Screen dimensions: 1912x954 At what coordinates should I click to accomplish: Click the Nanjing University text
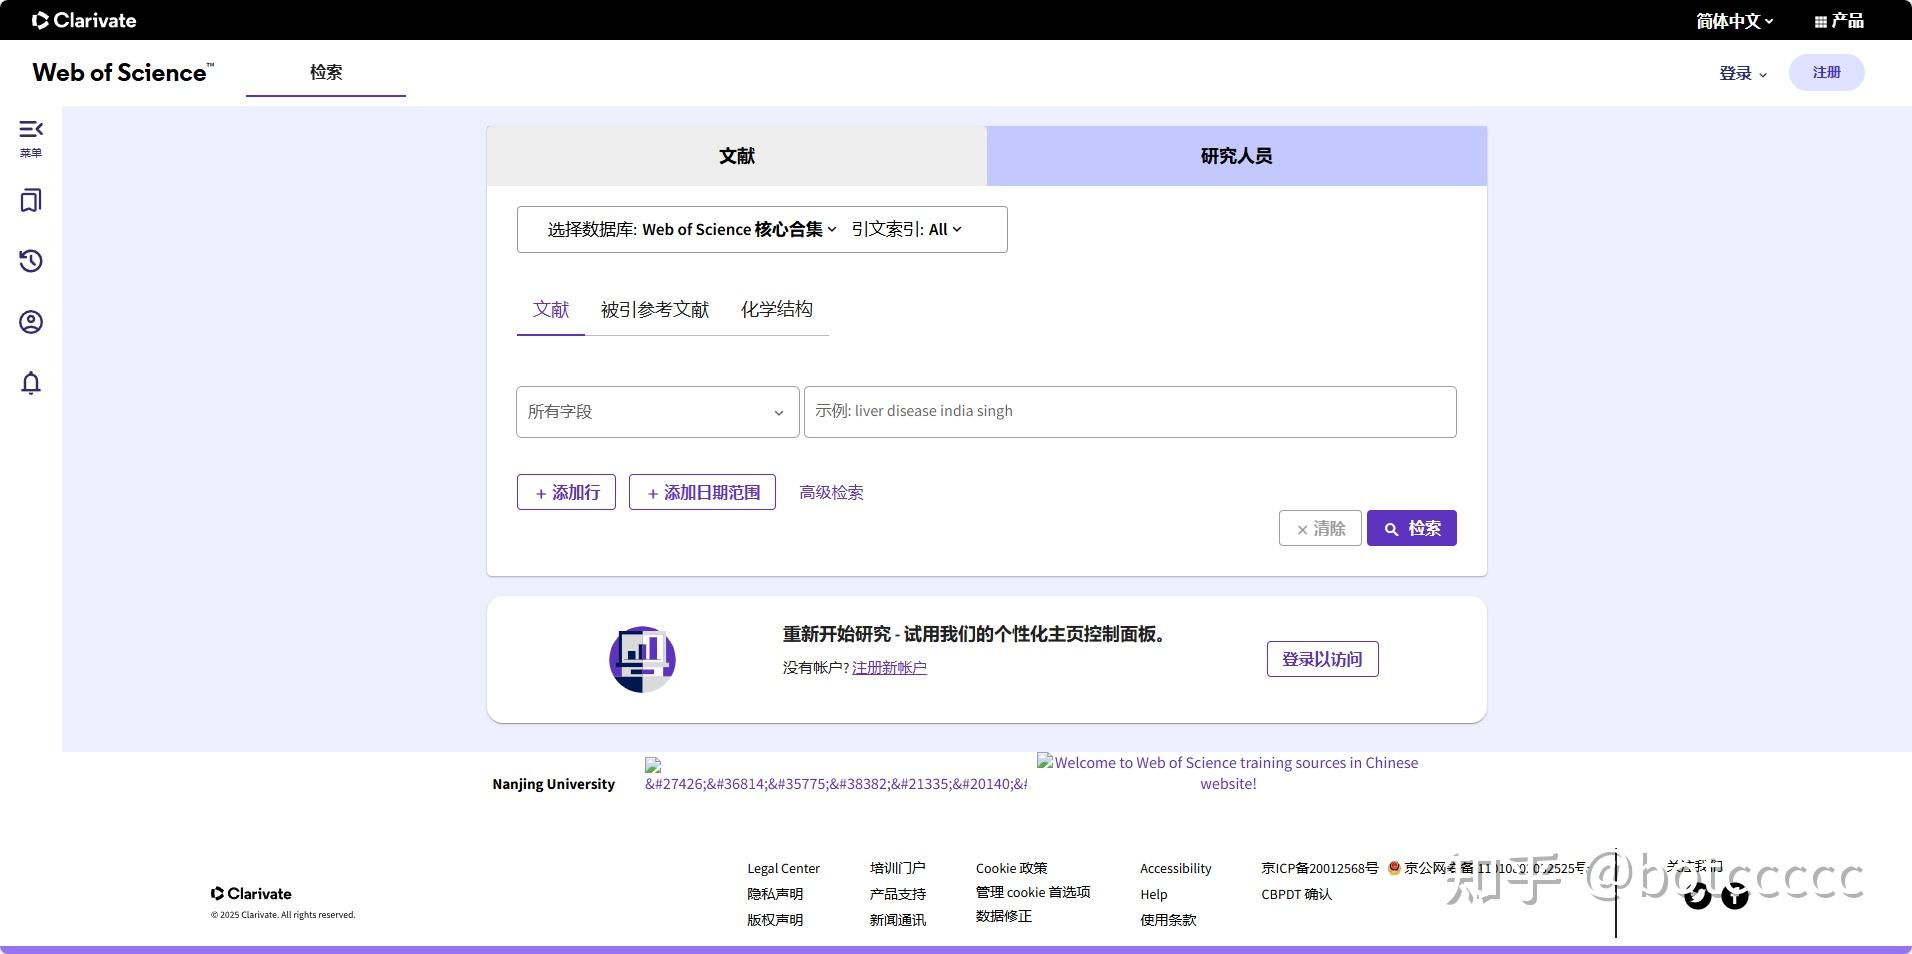553,784
